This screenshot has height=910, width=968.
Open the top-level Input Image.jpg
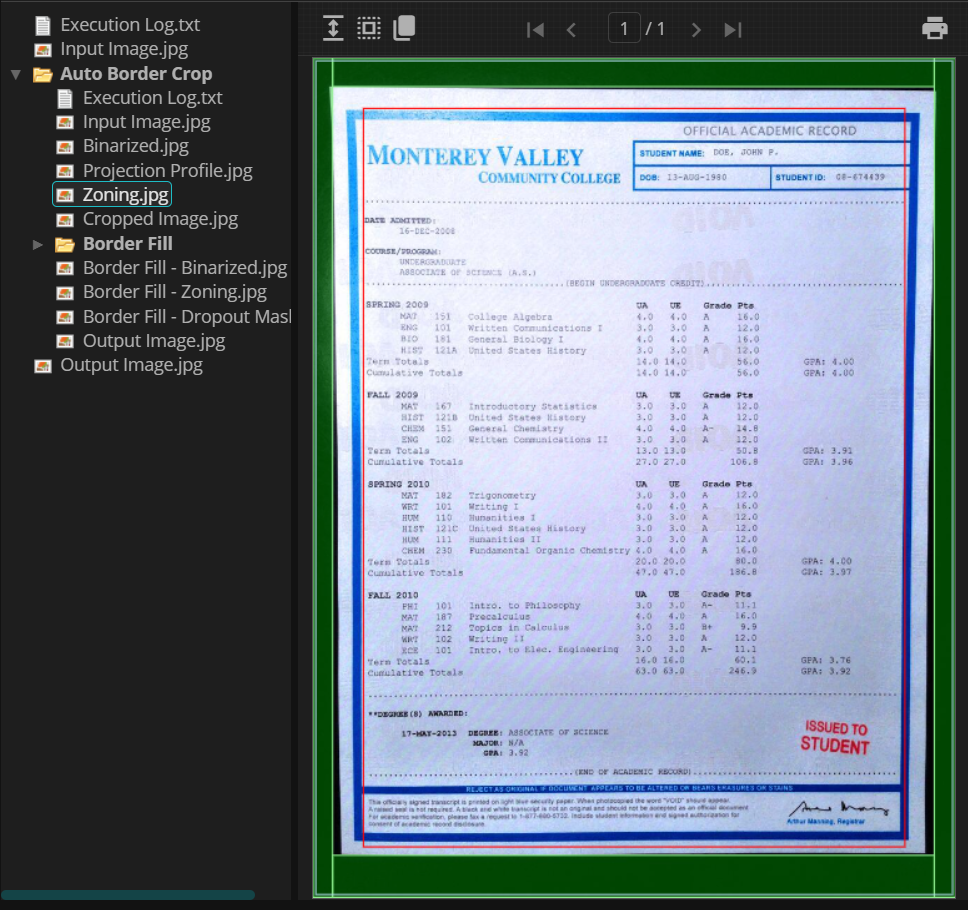[x=124, y=49]
